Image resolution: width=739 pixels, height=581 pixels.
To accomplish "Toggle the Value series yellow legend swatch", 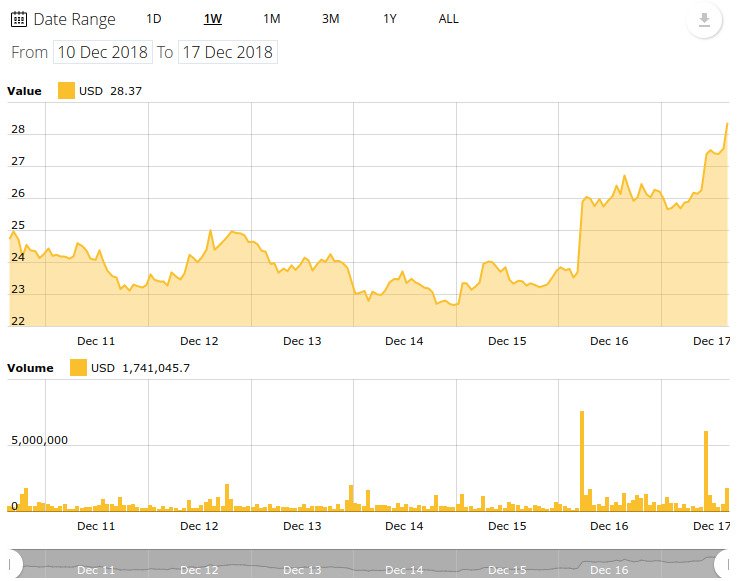I will click(66, 91).
